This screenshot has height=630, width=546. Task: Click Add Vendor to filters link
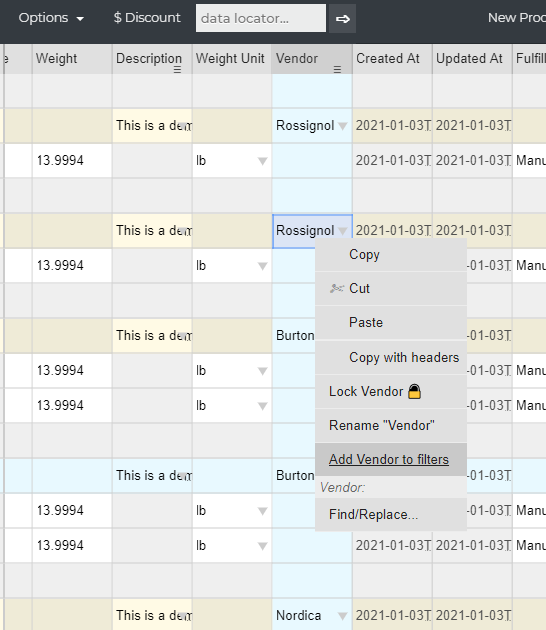(389, 459)
